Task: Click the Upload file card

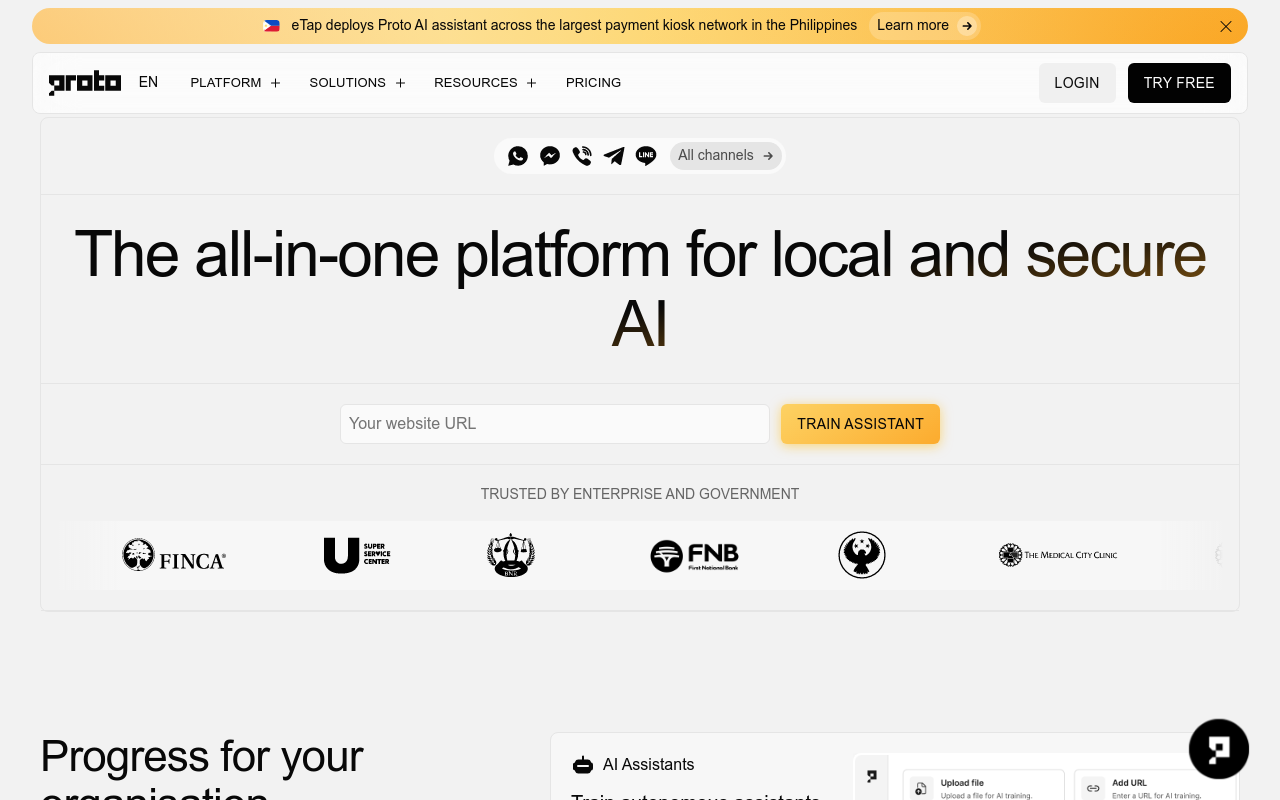Action: pyautogui.click(x=983, y=785)
